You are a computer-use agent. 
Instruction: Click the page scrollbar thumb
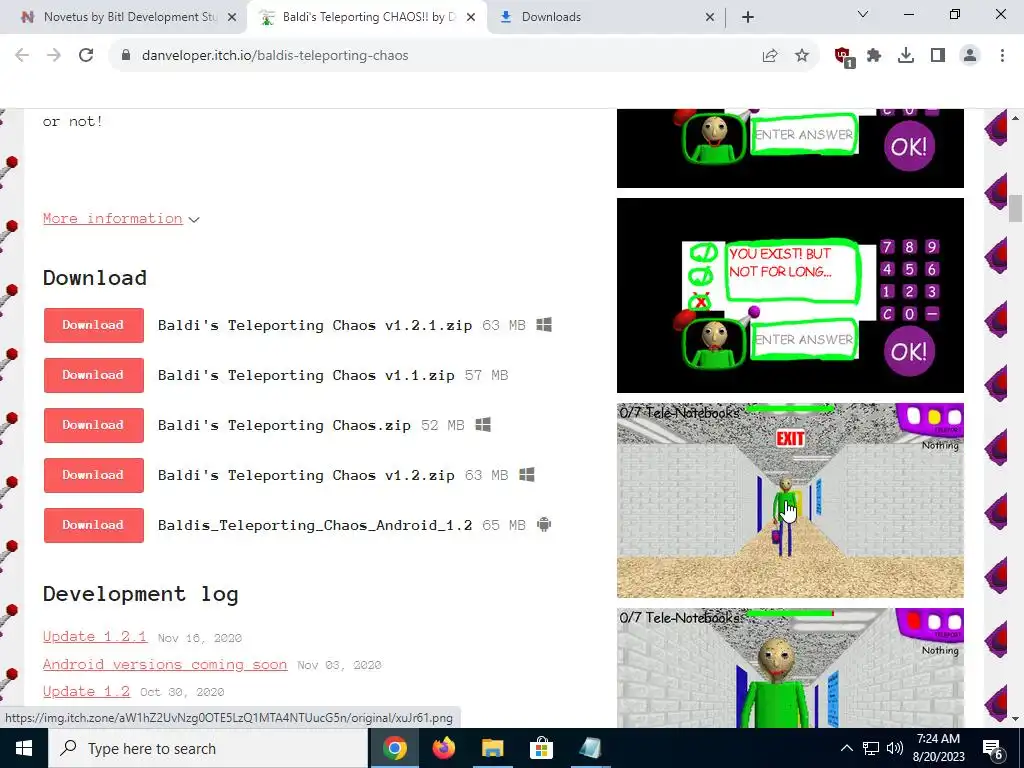pyautogui.click(x=1015, y=209)
